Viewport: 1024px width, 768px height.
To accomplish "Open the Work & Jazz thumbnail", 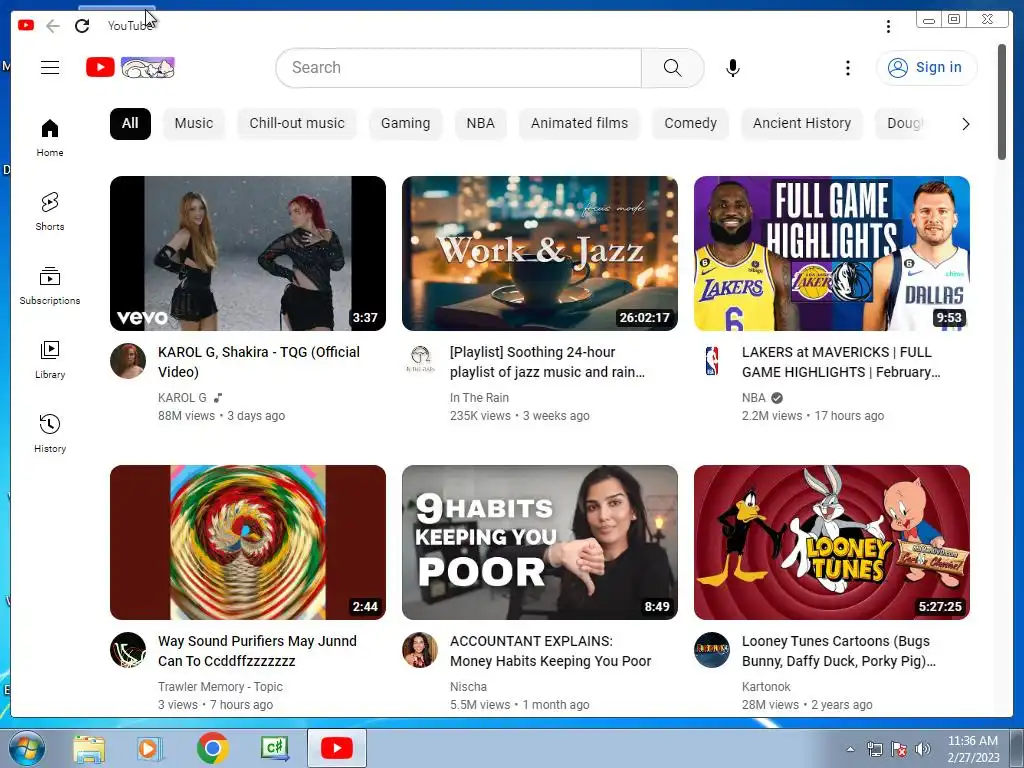I will click(x=540, y=253).
